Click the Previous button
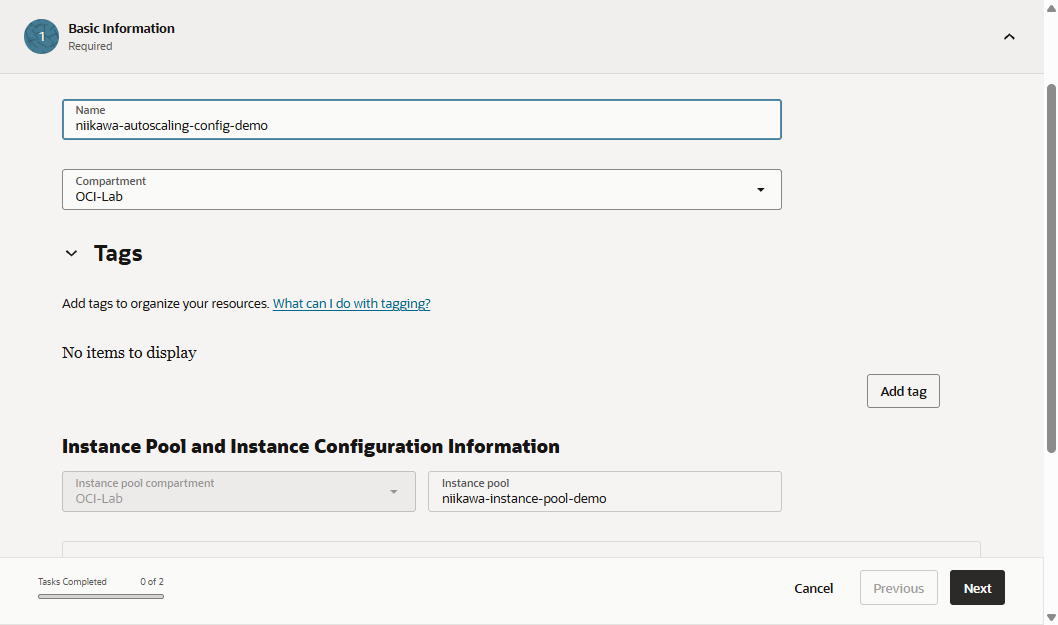 point(898,588)
